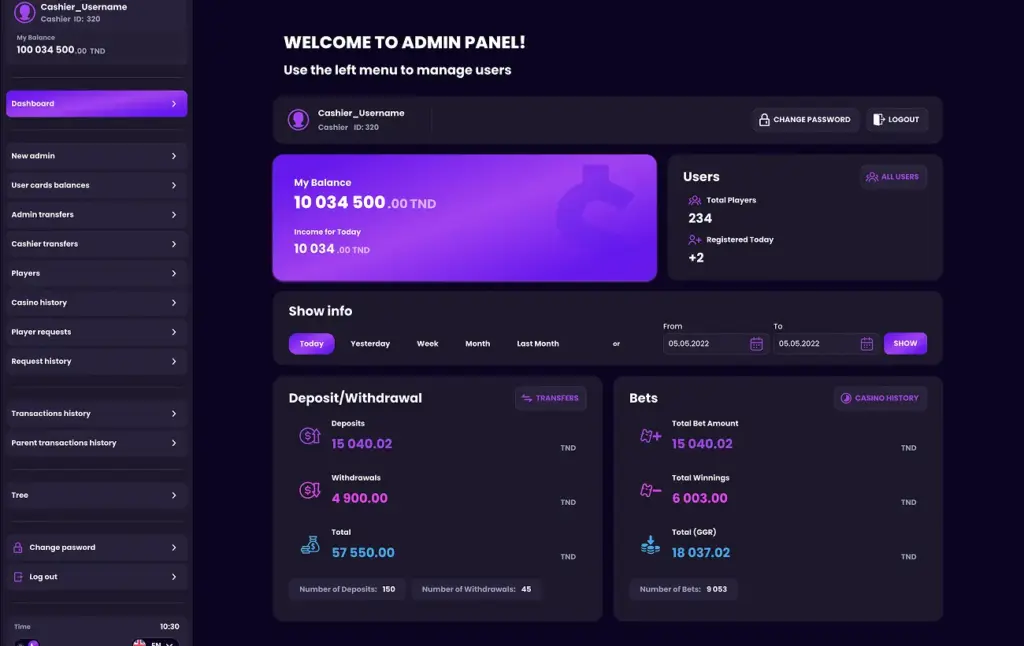Open Casino history in sidebar menu
The height and width of the screenshot is (646, 1024).
97,302
